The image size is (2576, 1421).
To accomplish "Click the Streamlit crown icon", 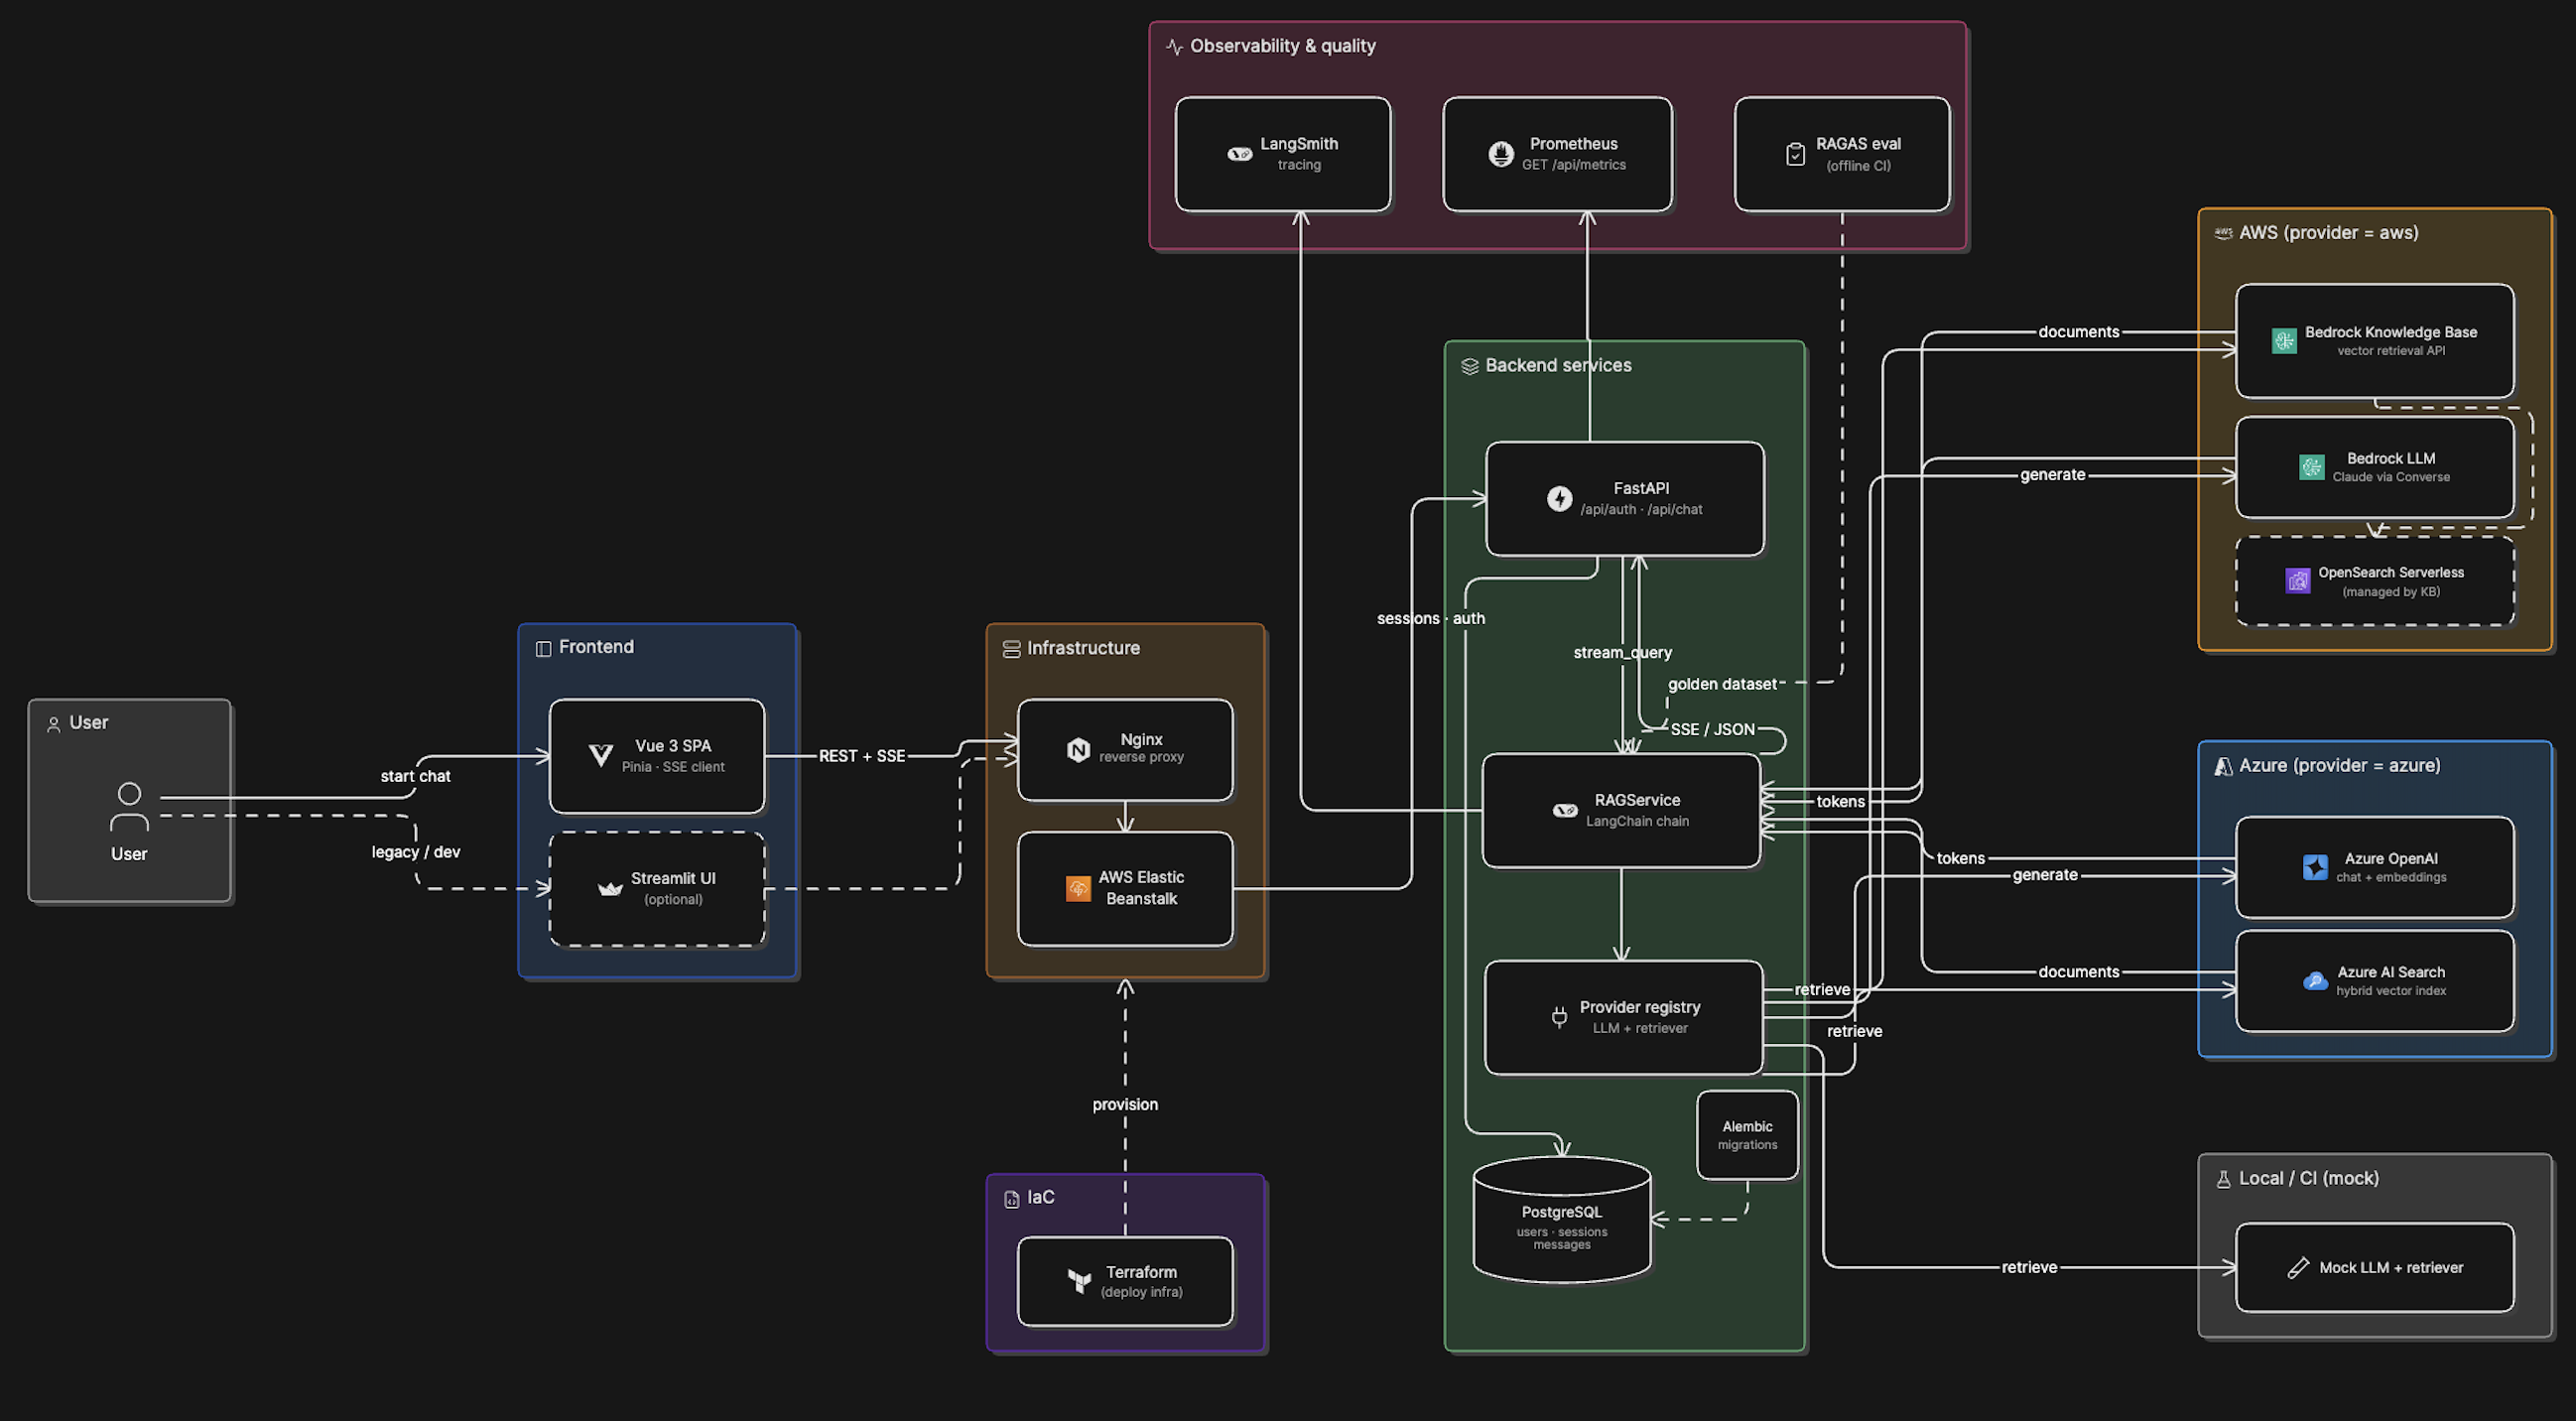I will [609, 888].
